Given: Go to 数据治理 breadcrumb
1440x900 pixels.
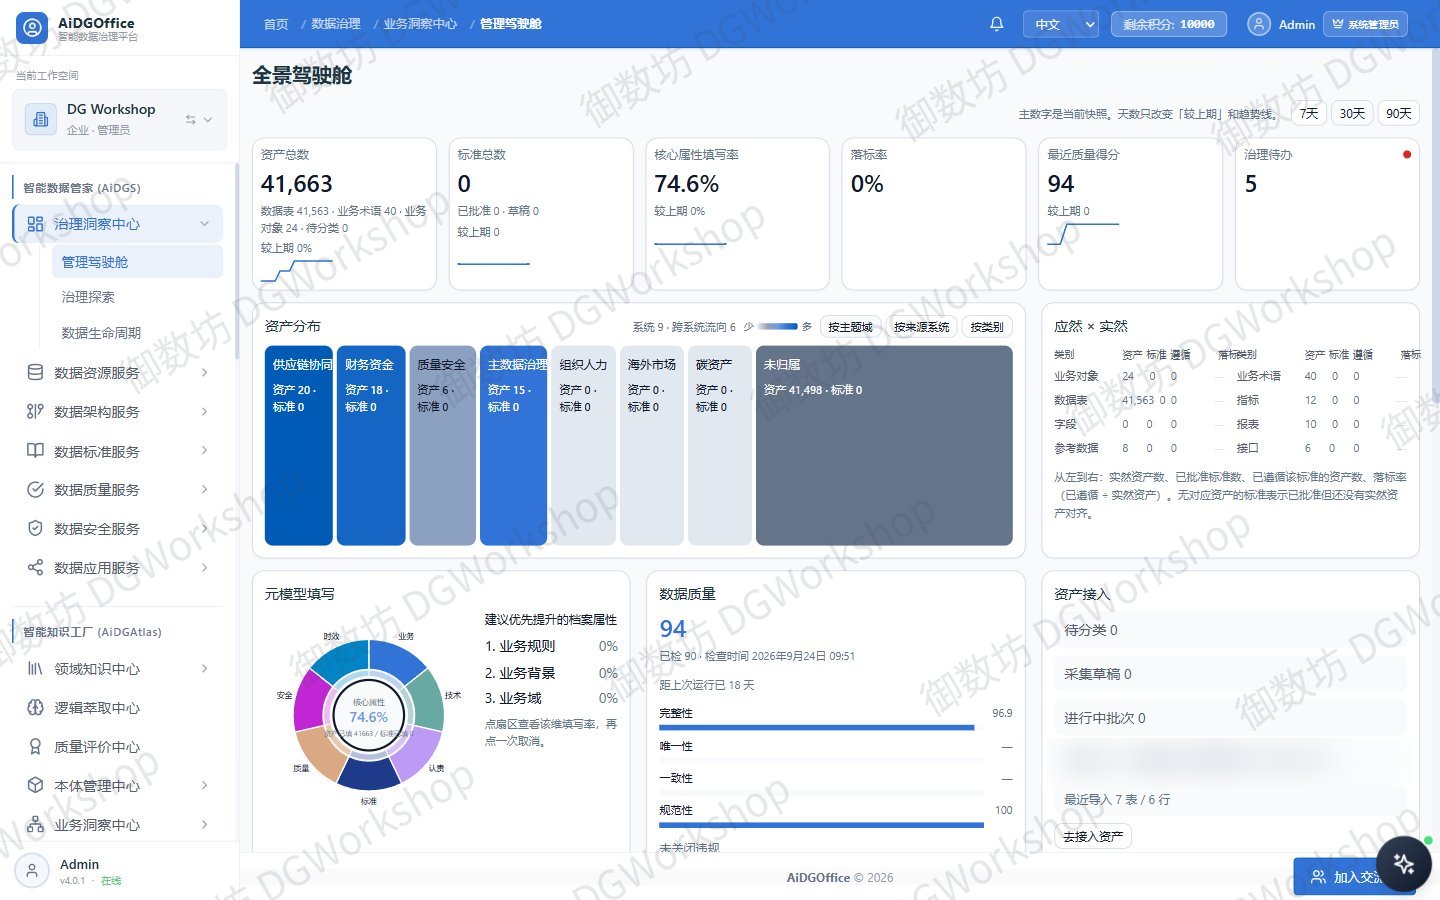Looking at the screenshot, I should (336, 24).
